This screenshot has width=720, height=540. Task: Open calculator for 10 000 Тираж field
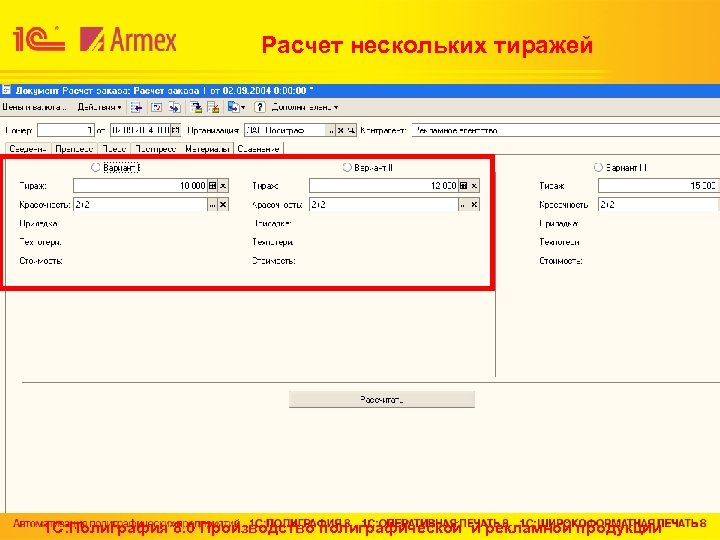pyautogui.click(x=212, y=186)
